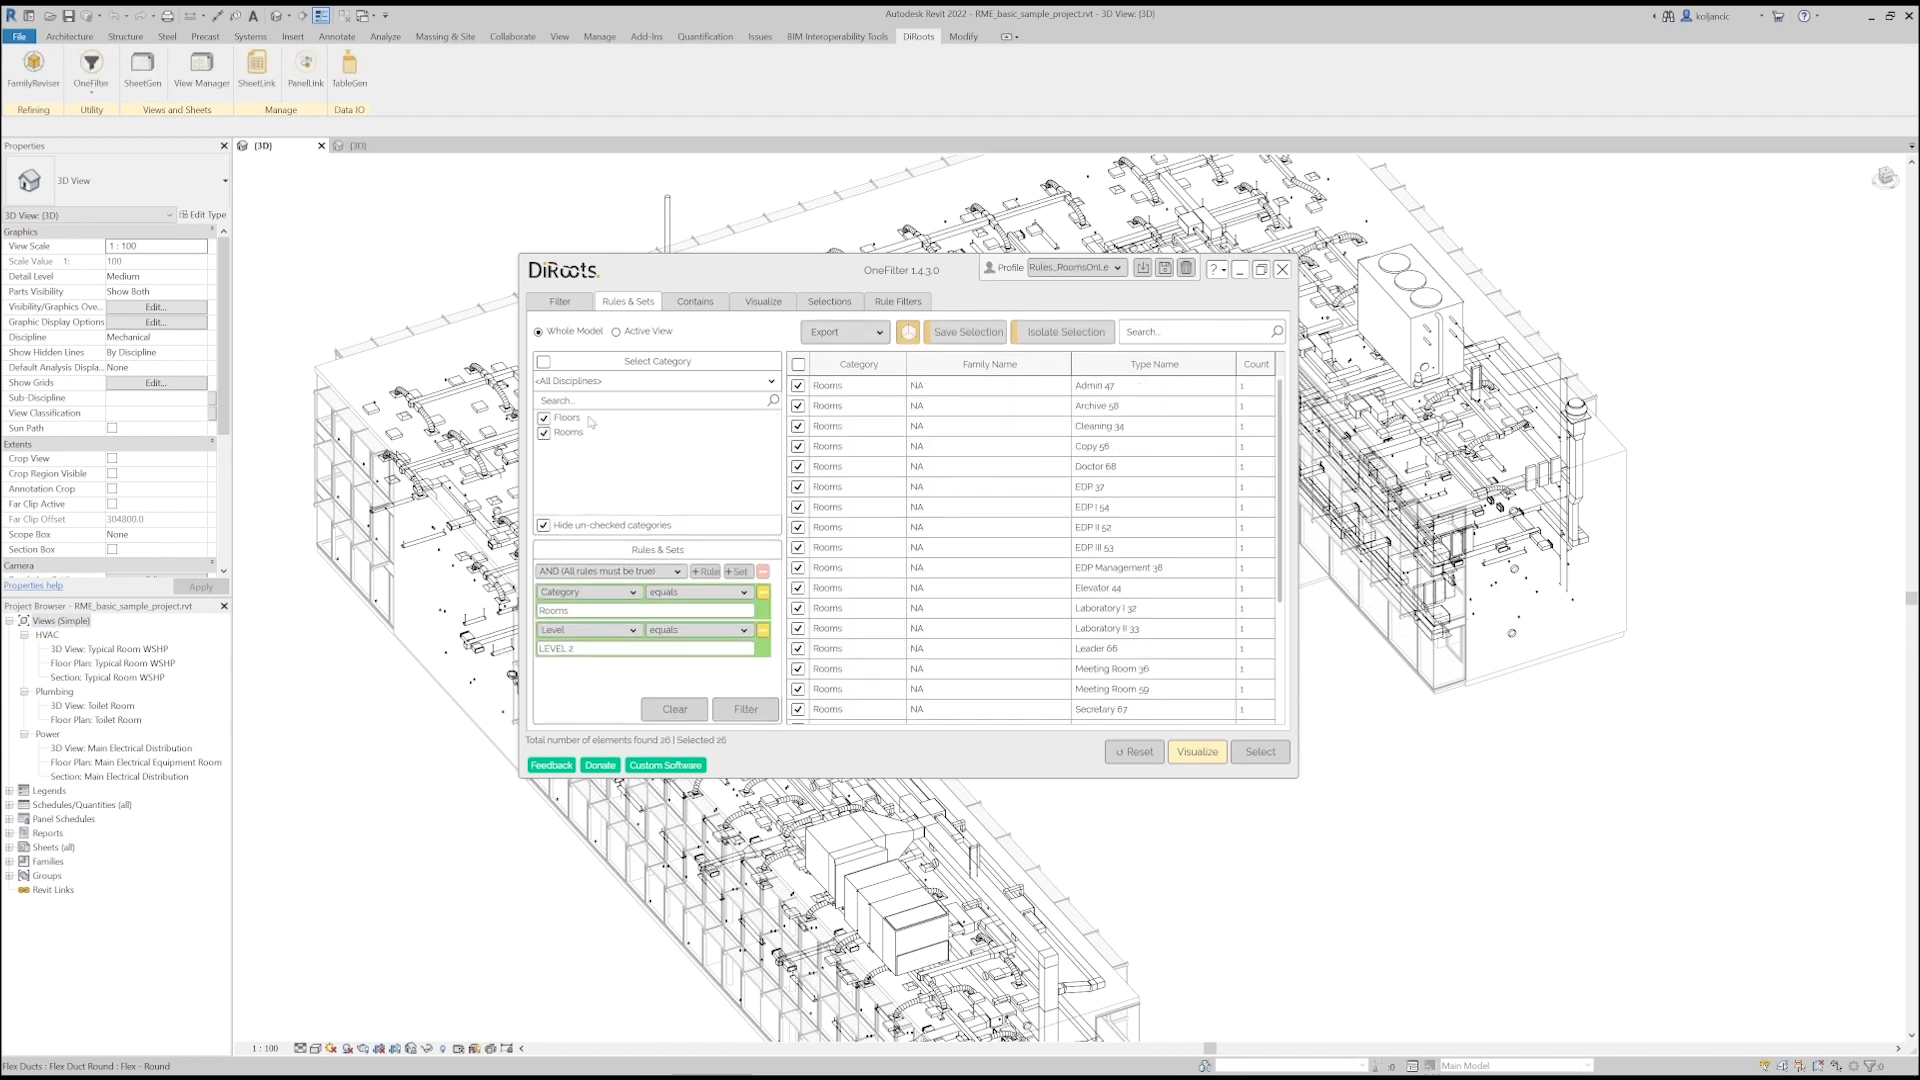Switch to the Visualize tab
Viewport: 1920px width, 1080px height.
pyautogui.click(x=763, y=301)
